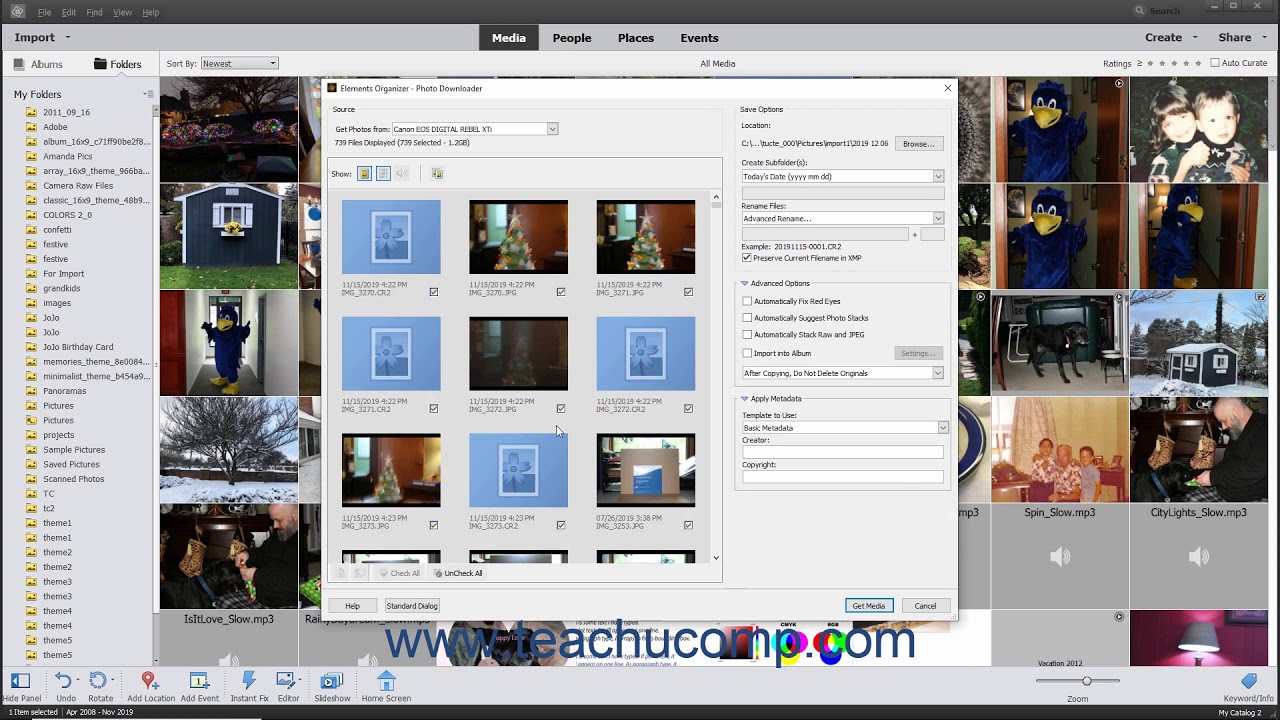
Task: Adjust the thumbnail Zoom slider
Action: 1086,681
